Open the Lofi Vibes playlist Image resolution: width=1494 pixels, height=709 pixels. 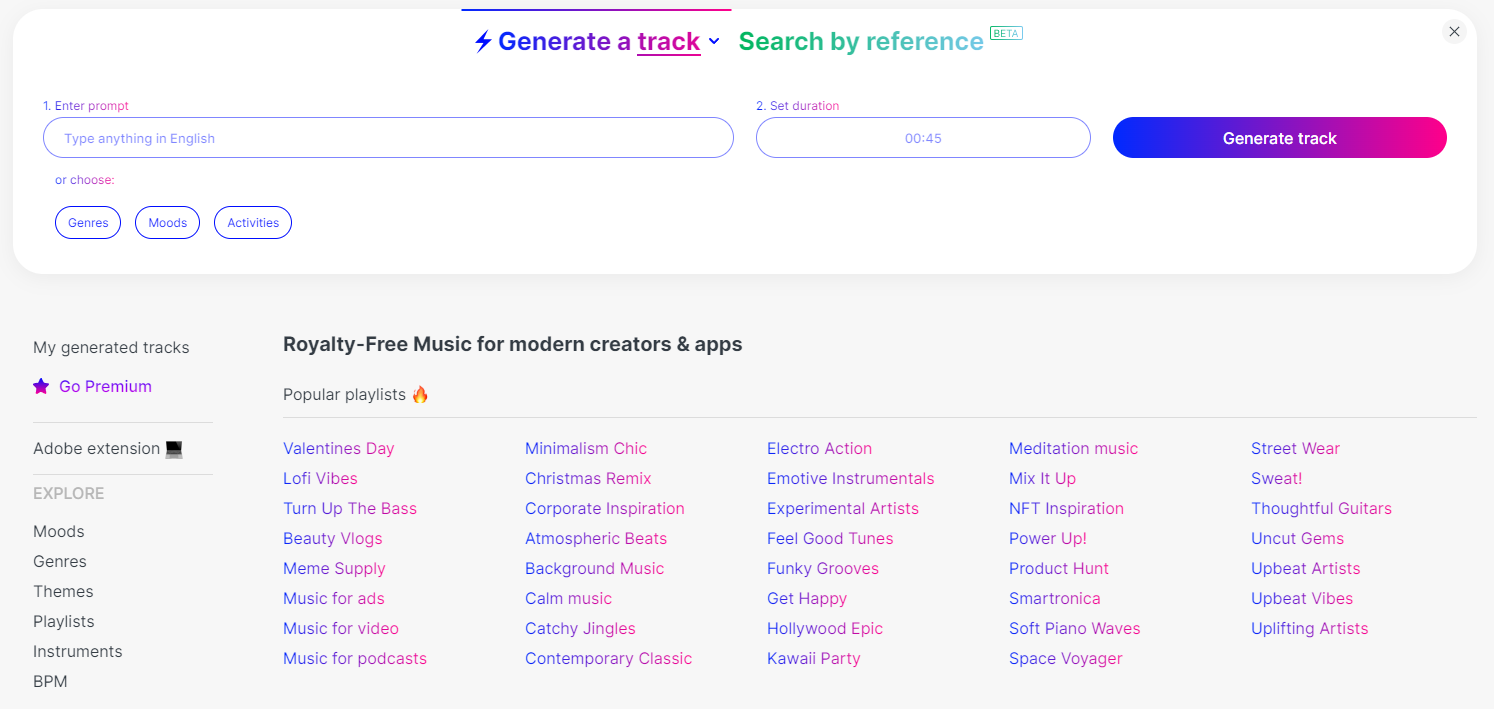click(320, 478)
